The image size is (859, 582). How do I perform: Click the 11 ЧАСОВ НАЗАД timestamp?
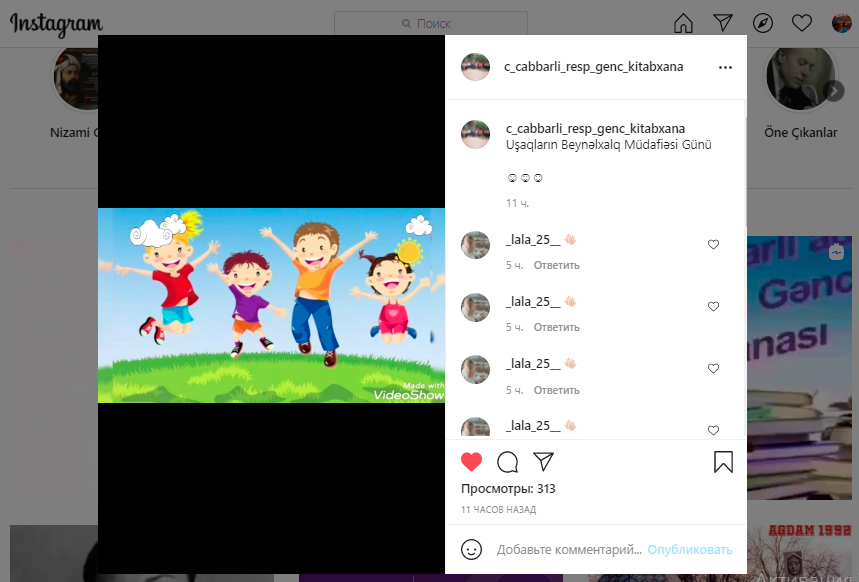click(x=499, y=510)
